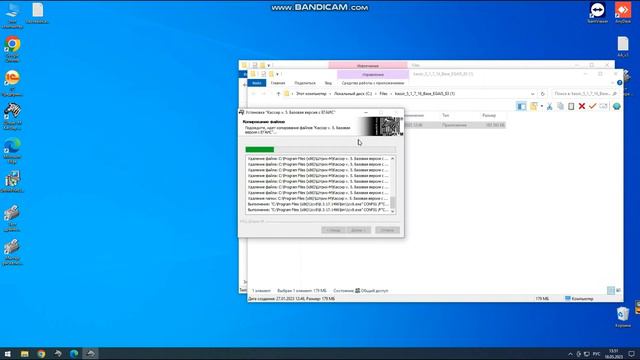The height and width of the screenshot is (360, 640).
Task: Show hidden system tray icons
Action: 570,354
